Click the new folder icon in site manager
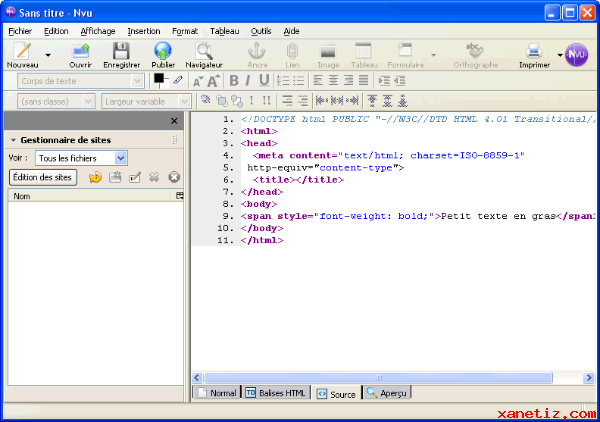Viewport: 600px width, 422px height. (115, 177)
